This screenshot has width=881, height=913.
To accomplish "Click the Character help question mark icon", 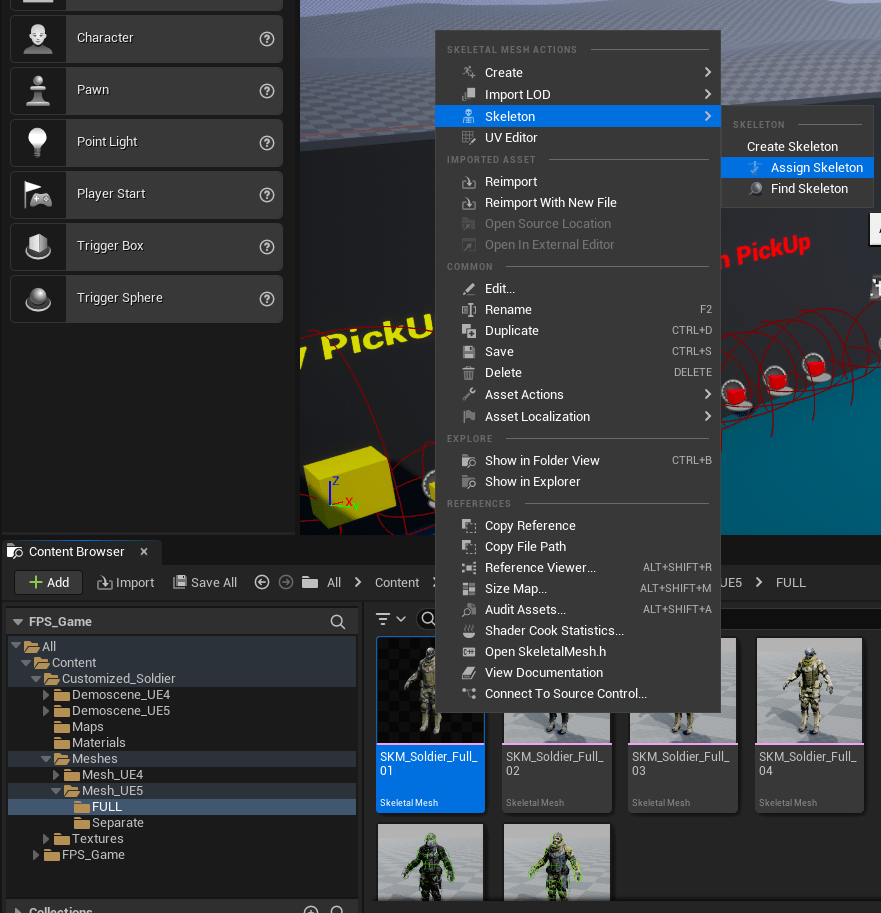I will click(267, 38).
